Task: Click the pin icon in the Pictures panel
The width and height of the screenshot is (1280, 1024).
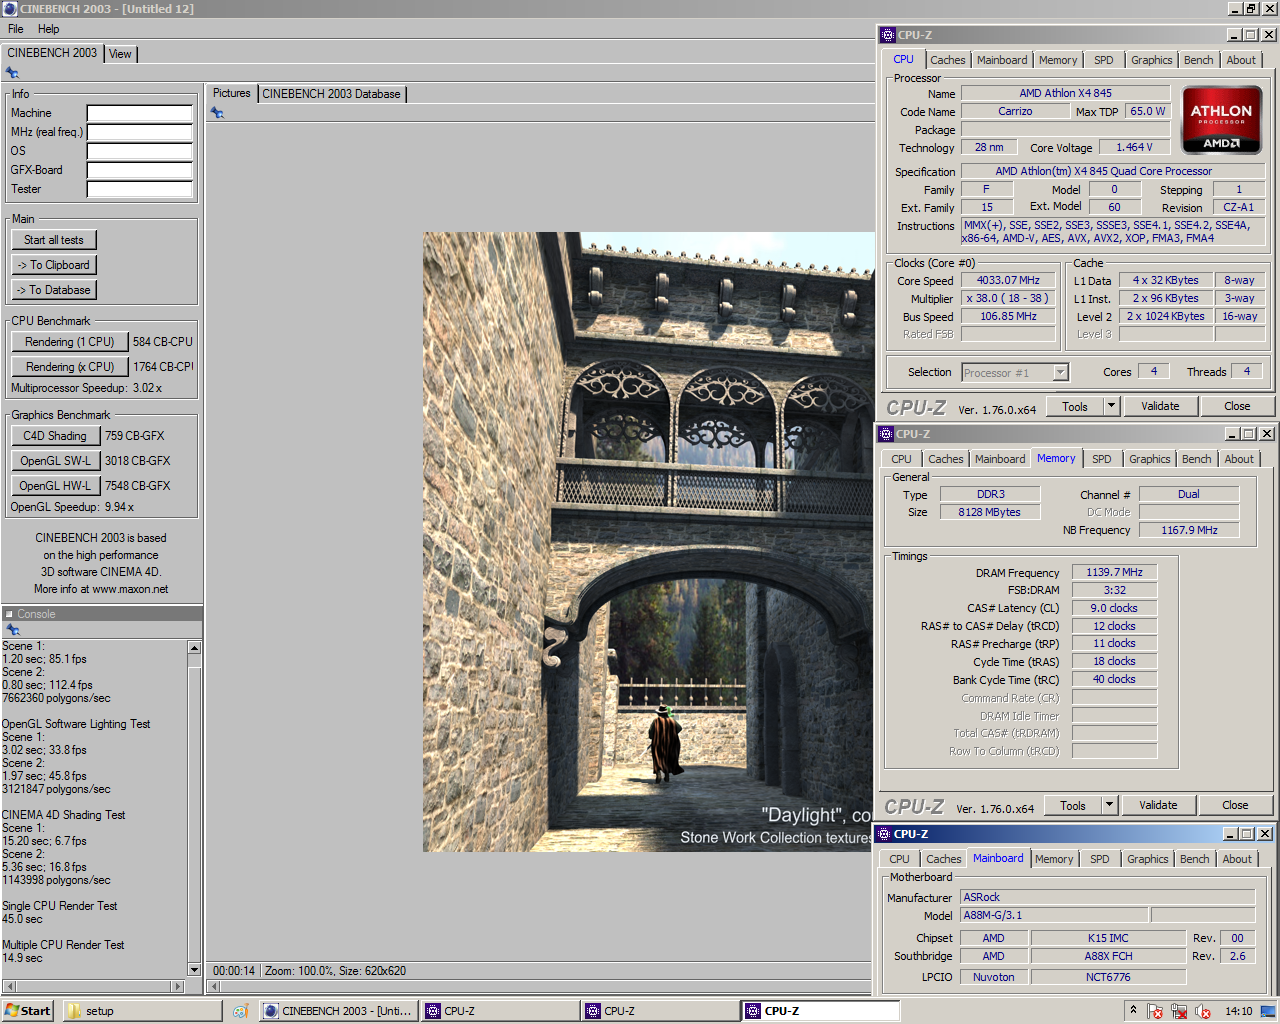Action: [217, 113]
